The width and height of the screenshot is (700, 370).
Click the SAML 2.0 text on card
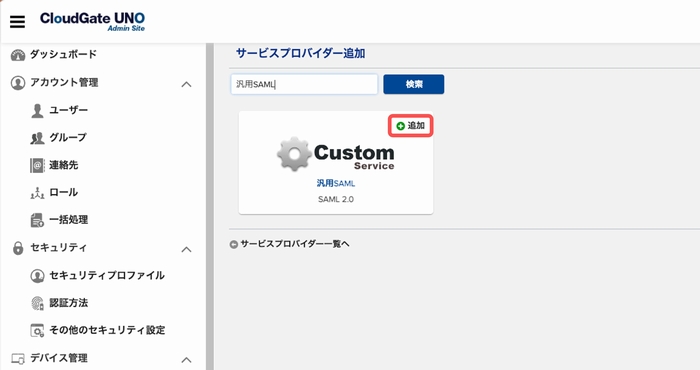[336, 200]
